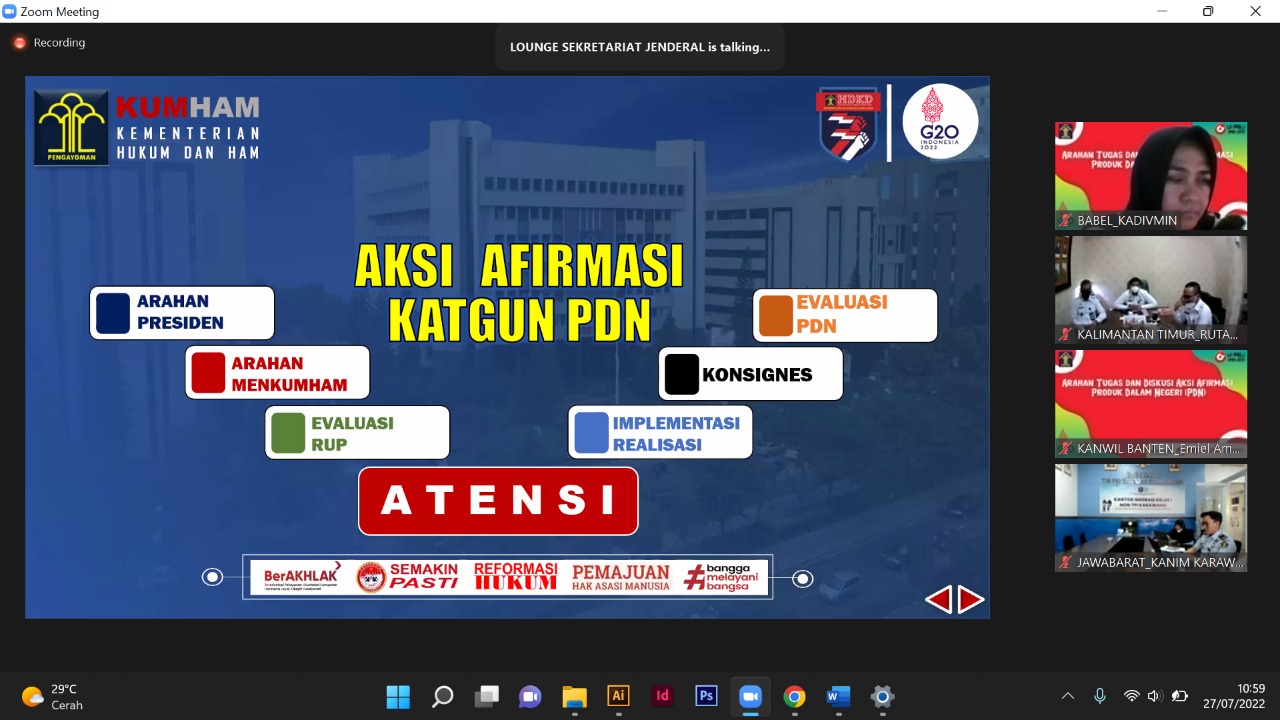Open Windows Search from taskbar

tap(442, 696)
